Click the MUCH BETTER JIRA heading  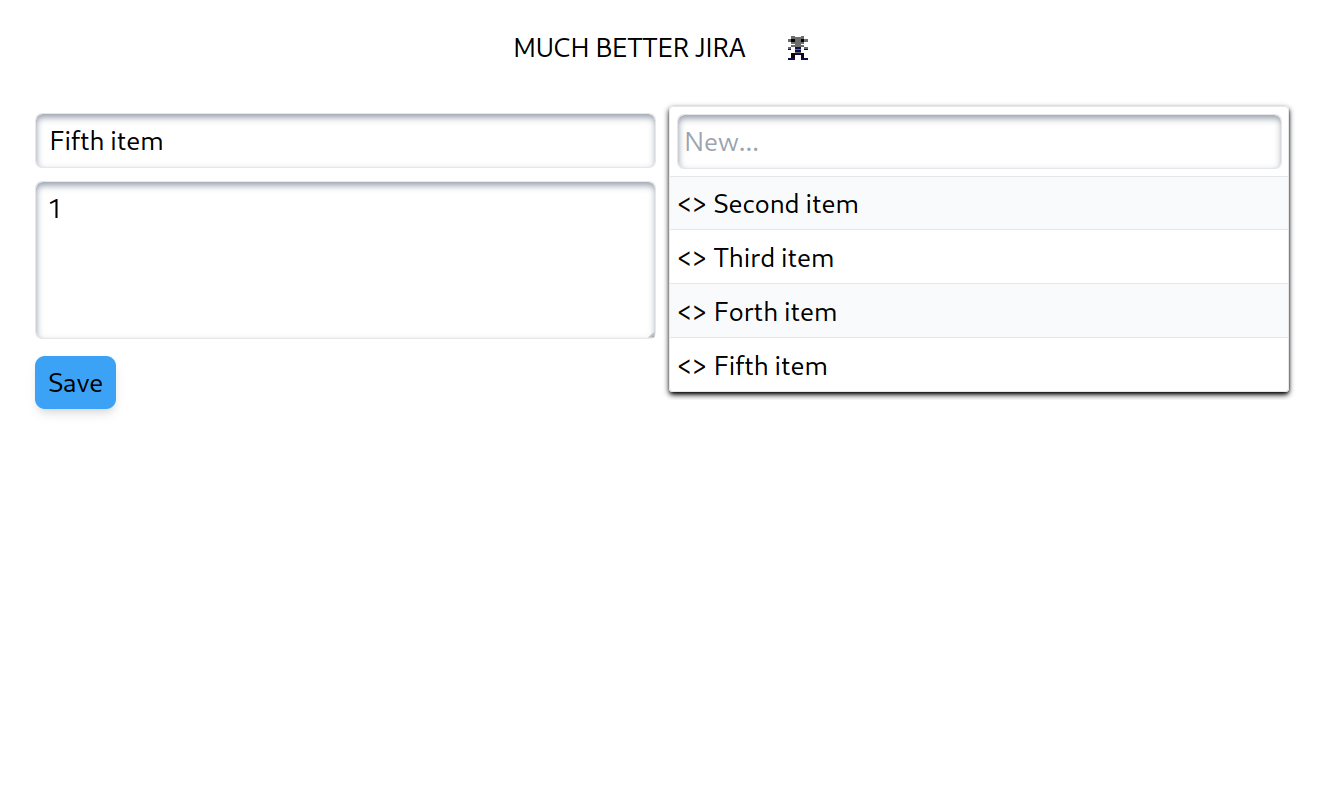pos(629,48)
